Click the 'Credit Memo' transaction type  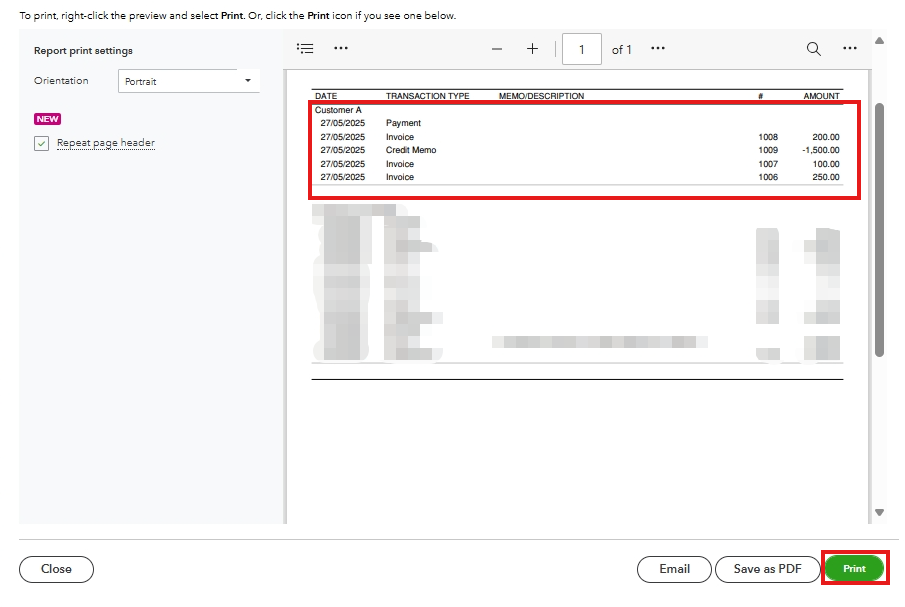[x=411, y=150]
